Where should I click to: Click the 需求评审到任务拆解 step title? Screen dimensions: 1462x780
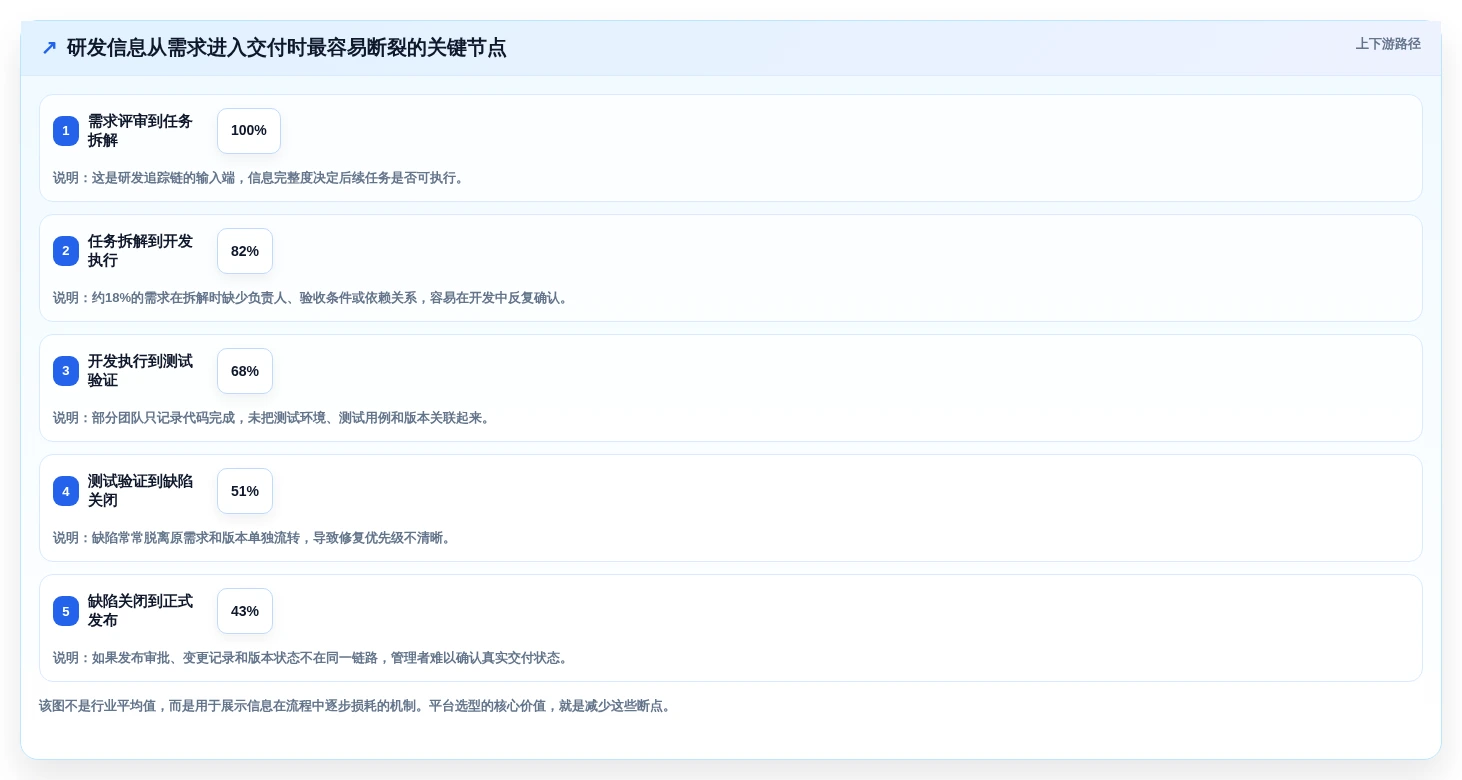140,131
